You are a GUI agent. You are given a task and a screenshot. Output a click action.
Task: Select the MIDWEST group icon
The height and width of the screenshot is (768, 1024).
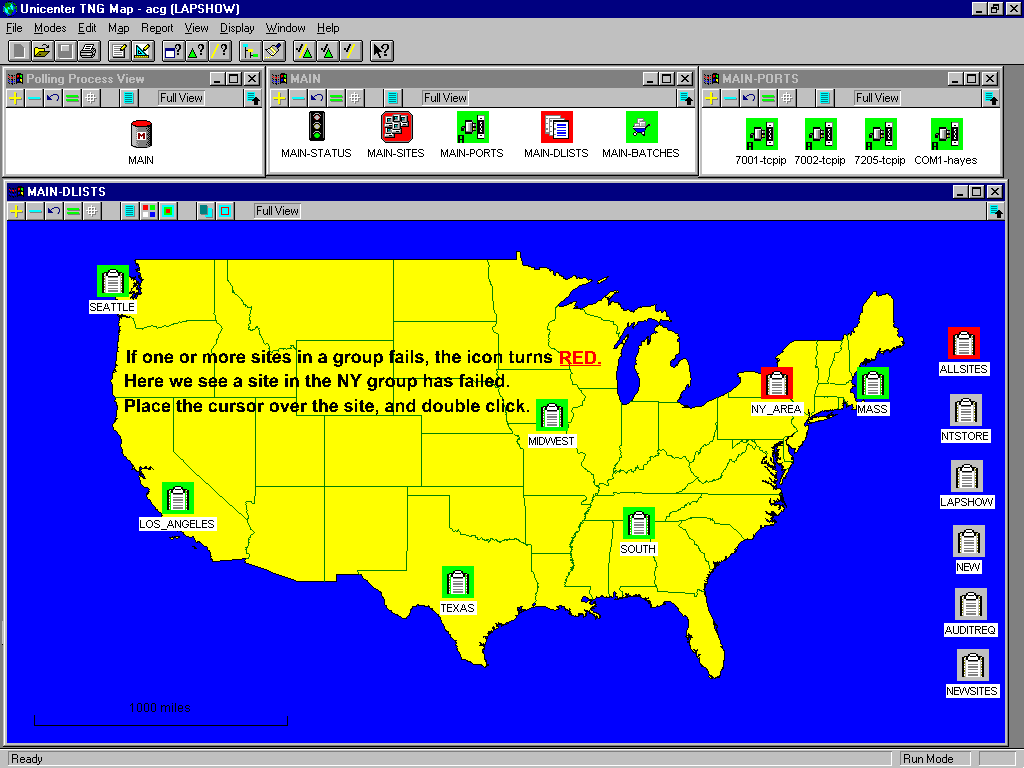click(552, 415)
